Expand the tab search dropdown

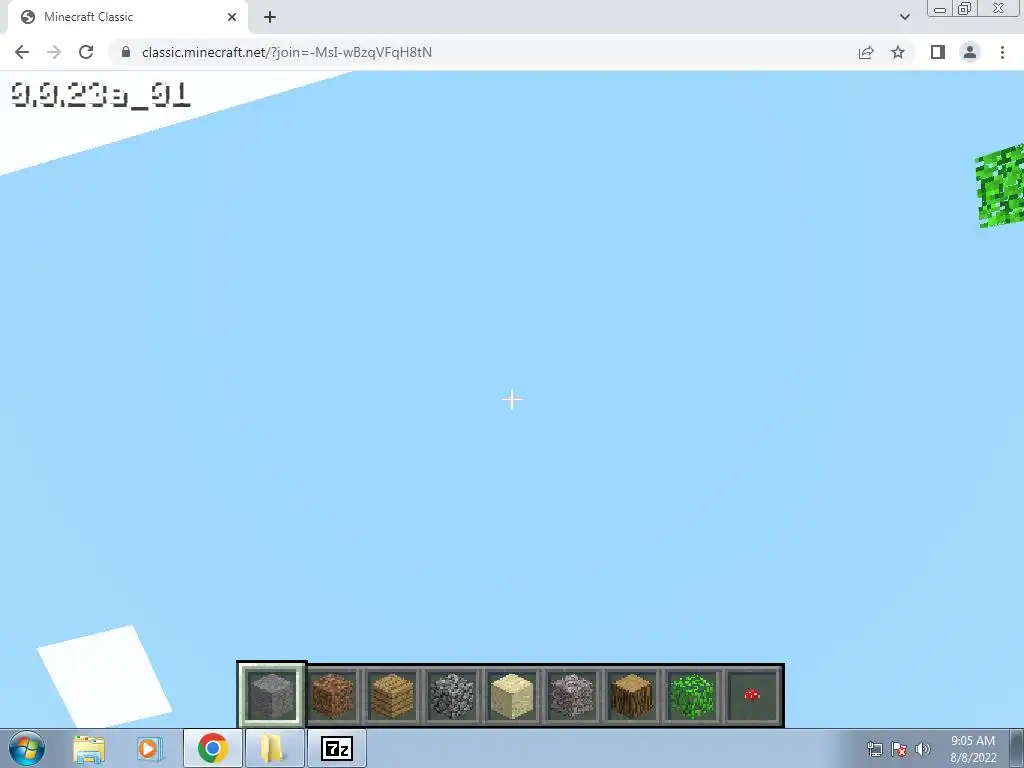904,17
